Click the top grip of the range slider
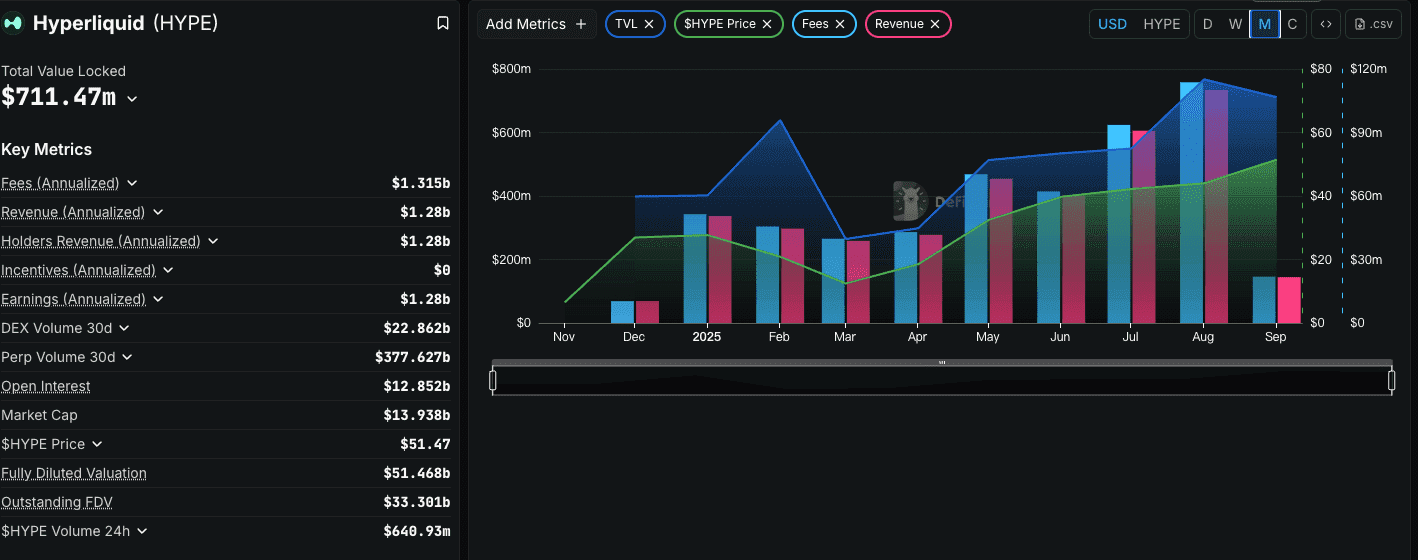 (x=942, y=362)
